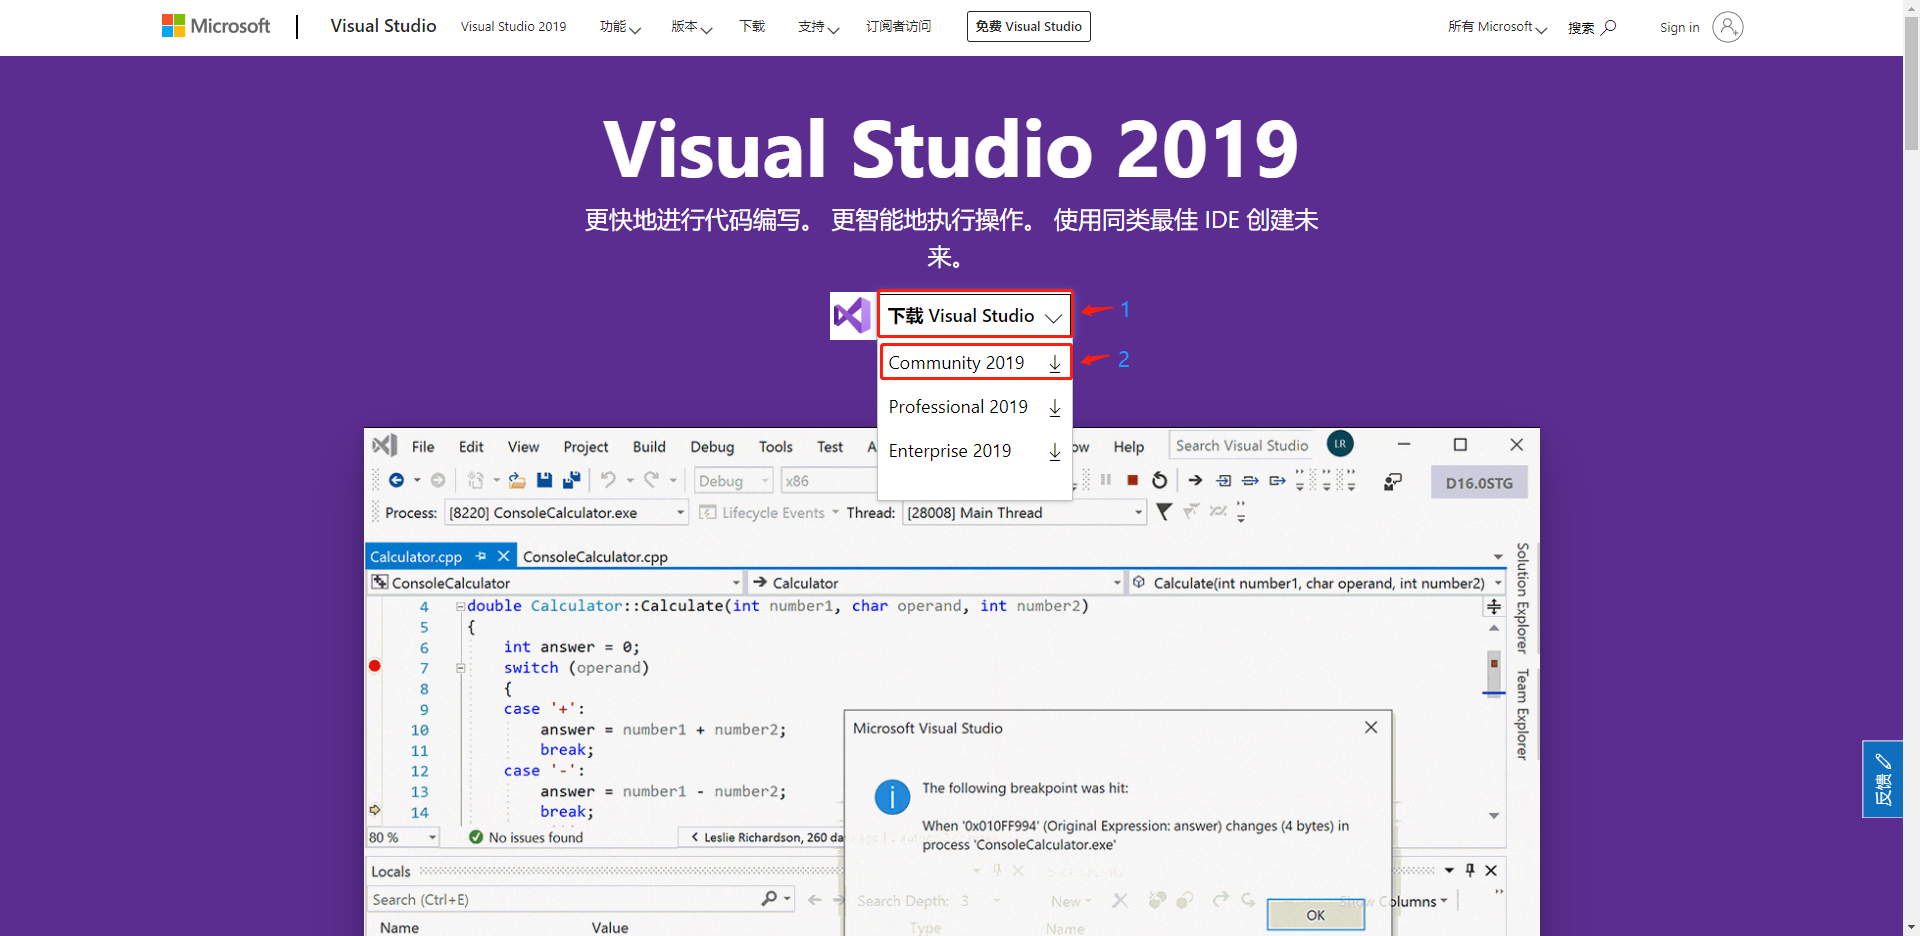The height and width of the screenshot is (936, 1920).
Task: Click the search magnifier icon in header
Action: click(1608, 27)
